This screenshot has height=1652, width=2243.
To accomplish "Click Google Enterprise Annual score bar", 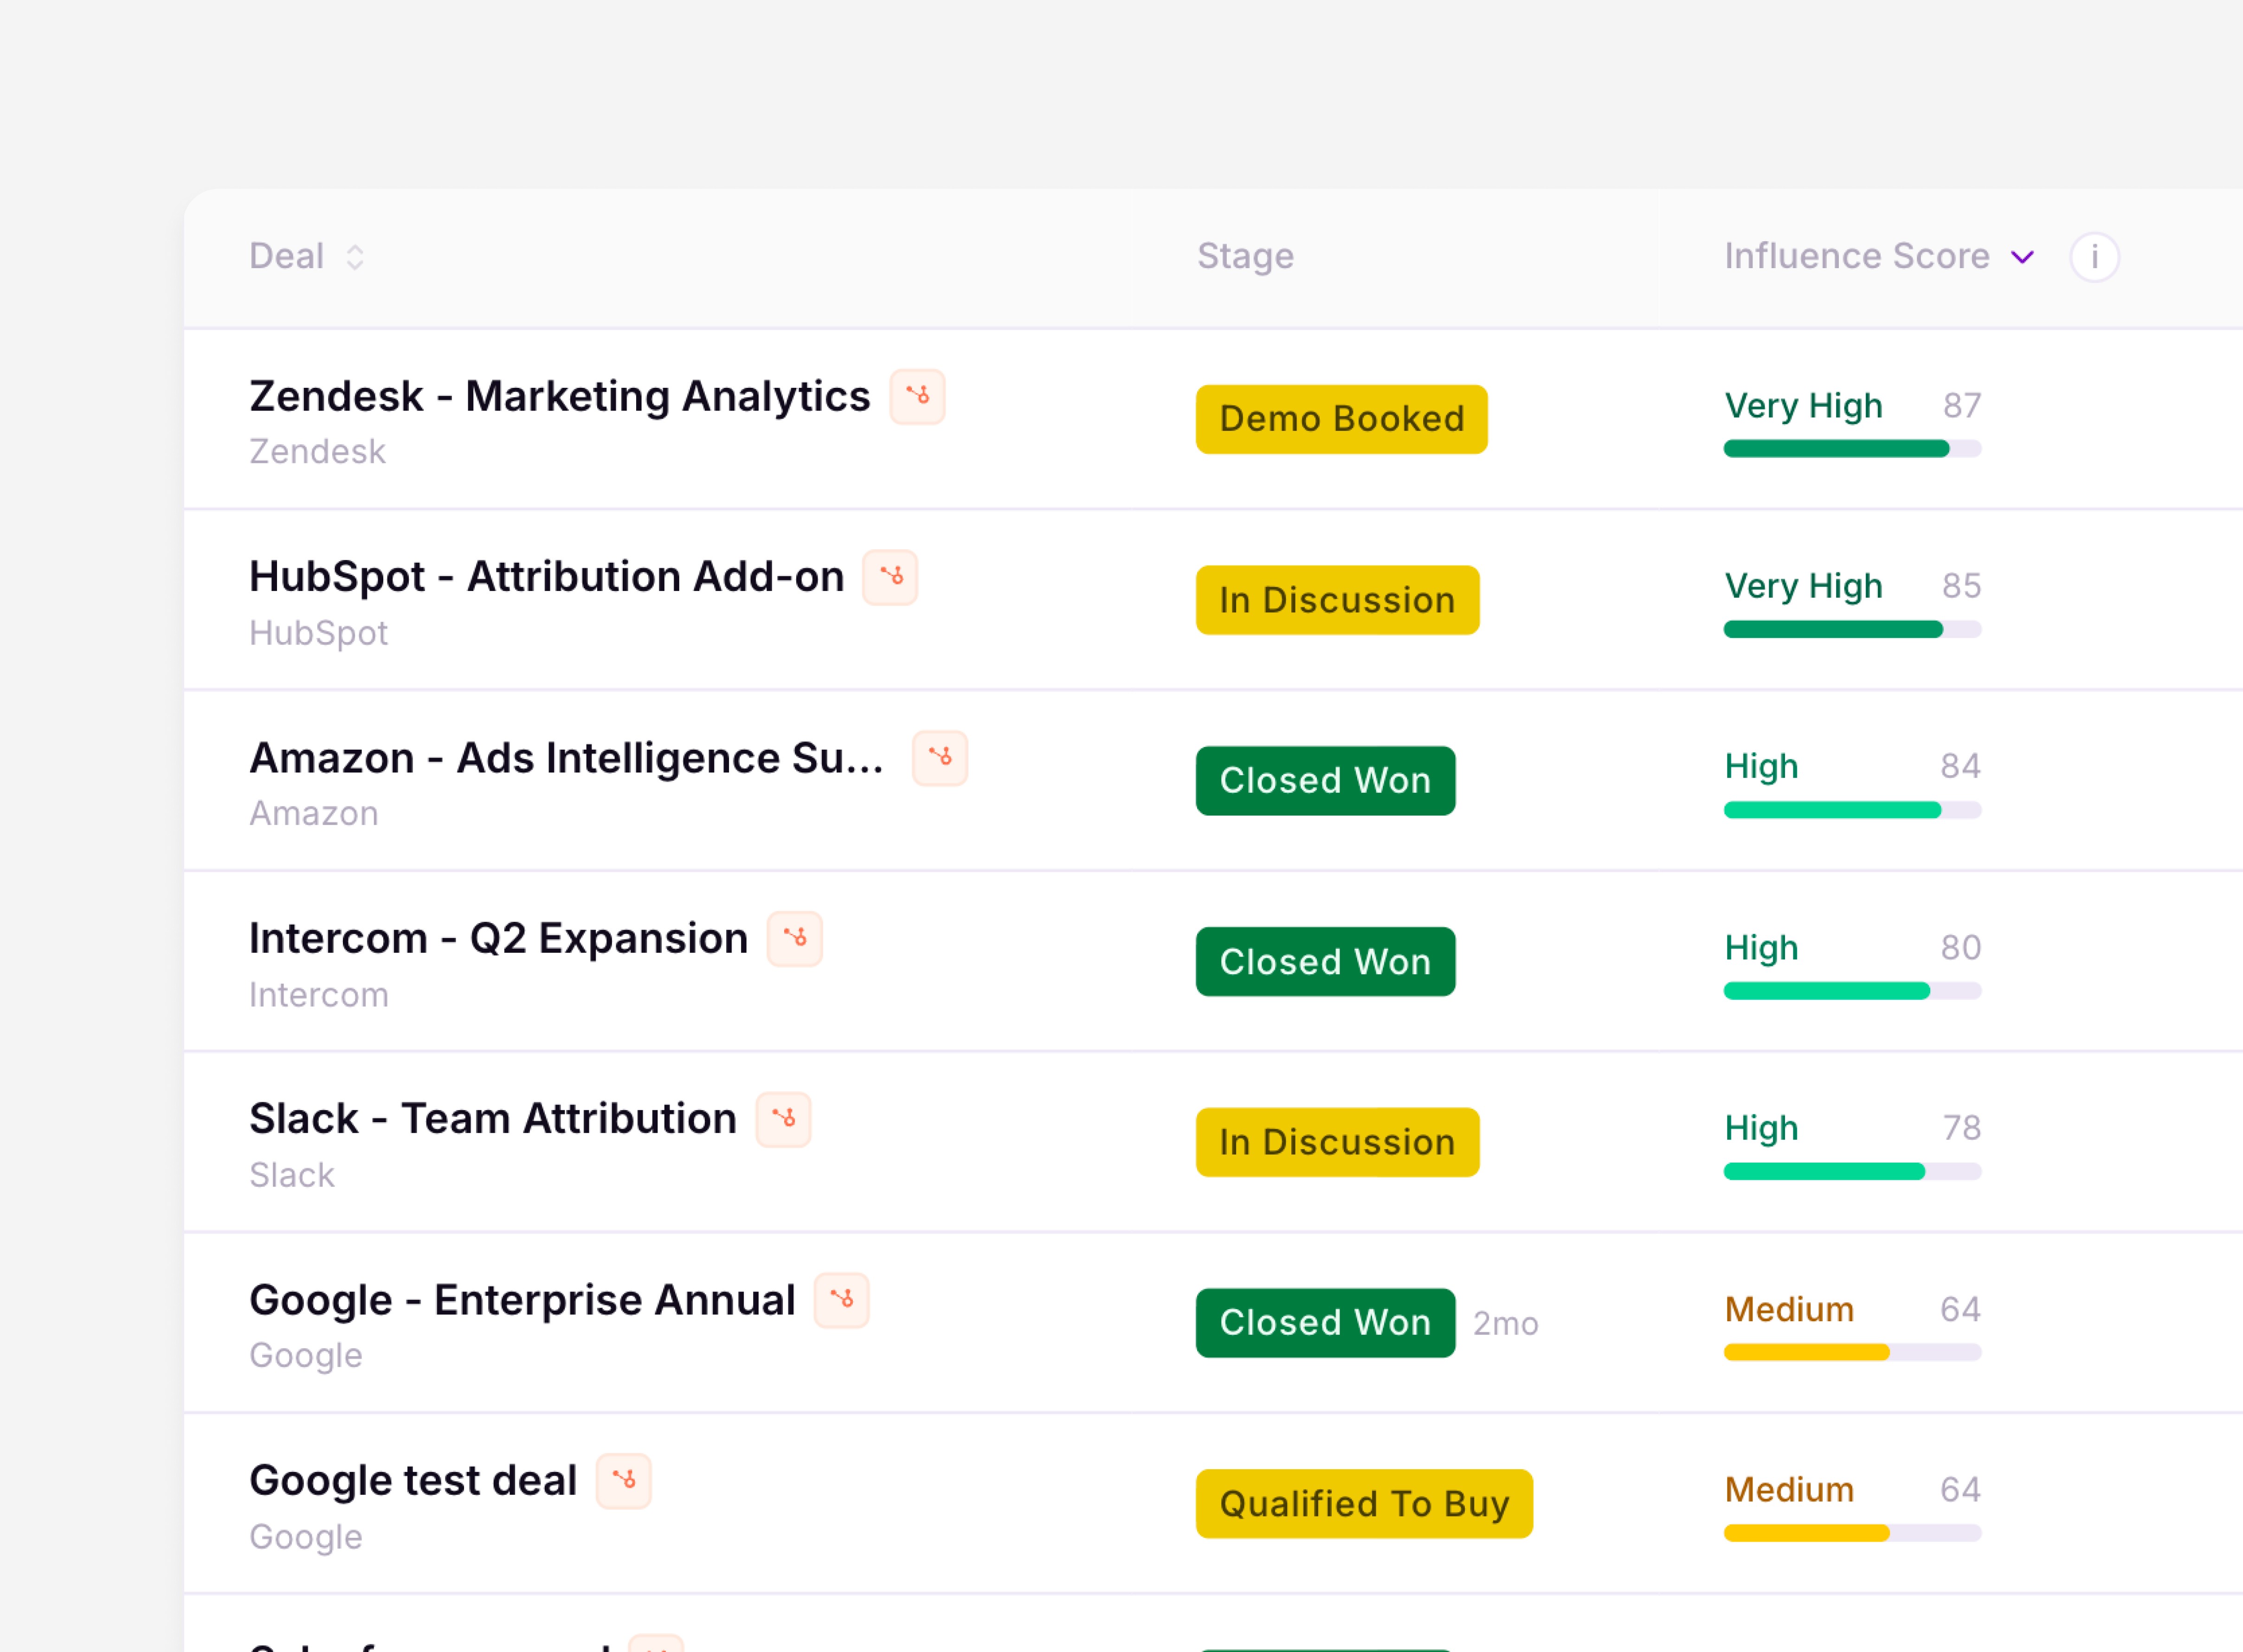I will point(1852,1352).
